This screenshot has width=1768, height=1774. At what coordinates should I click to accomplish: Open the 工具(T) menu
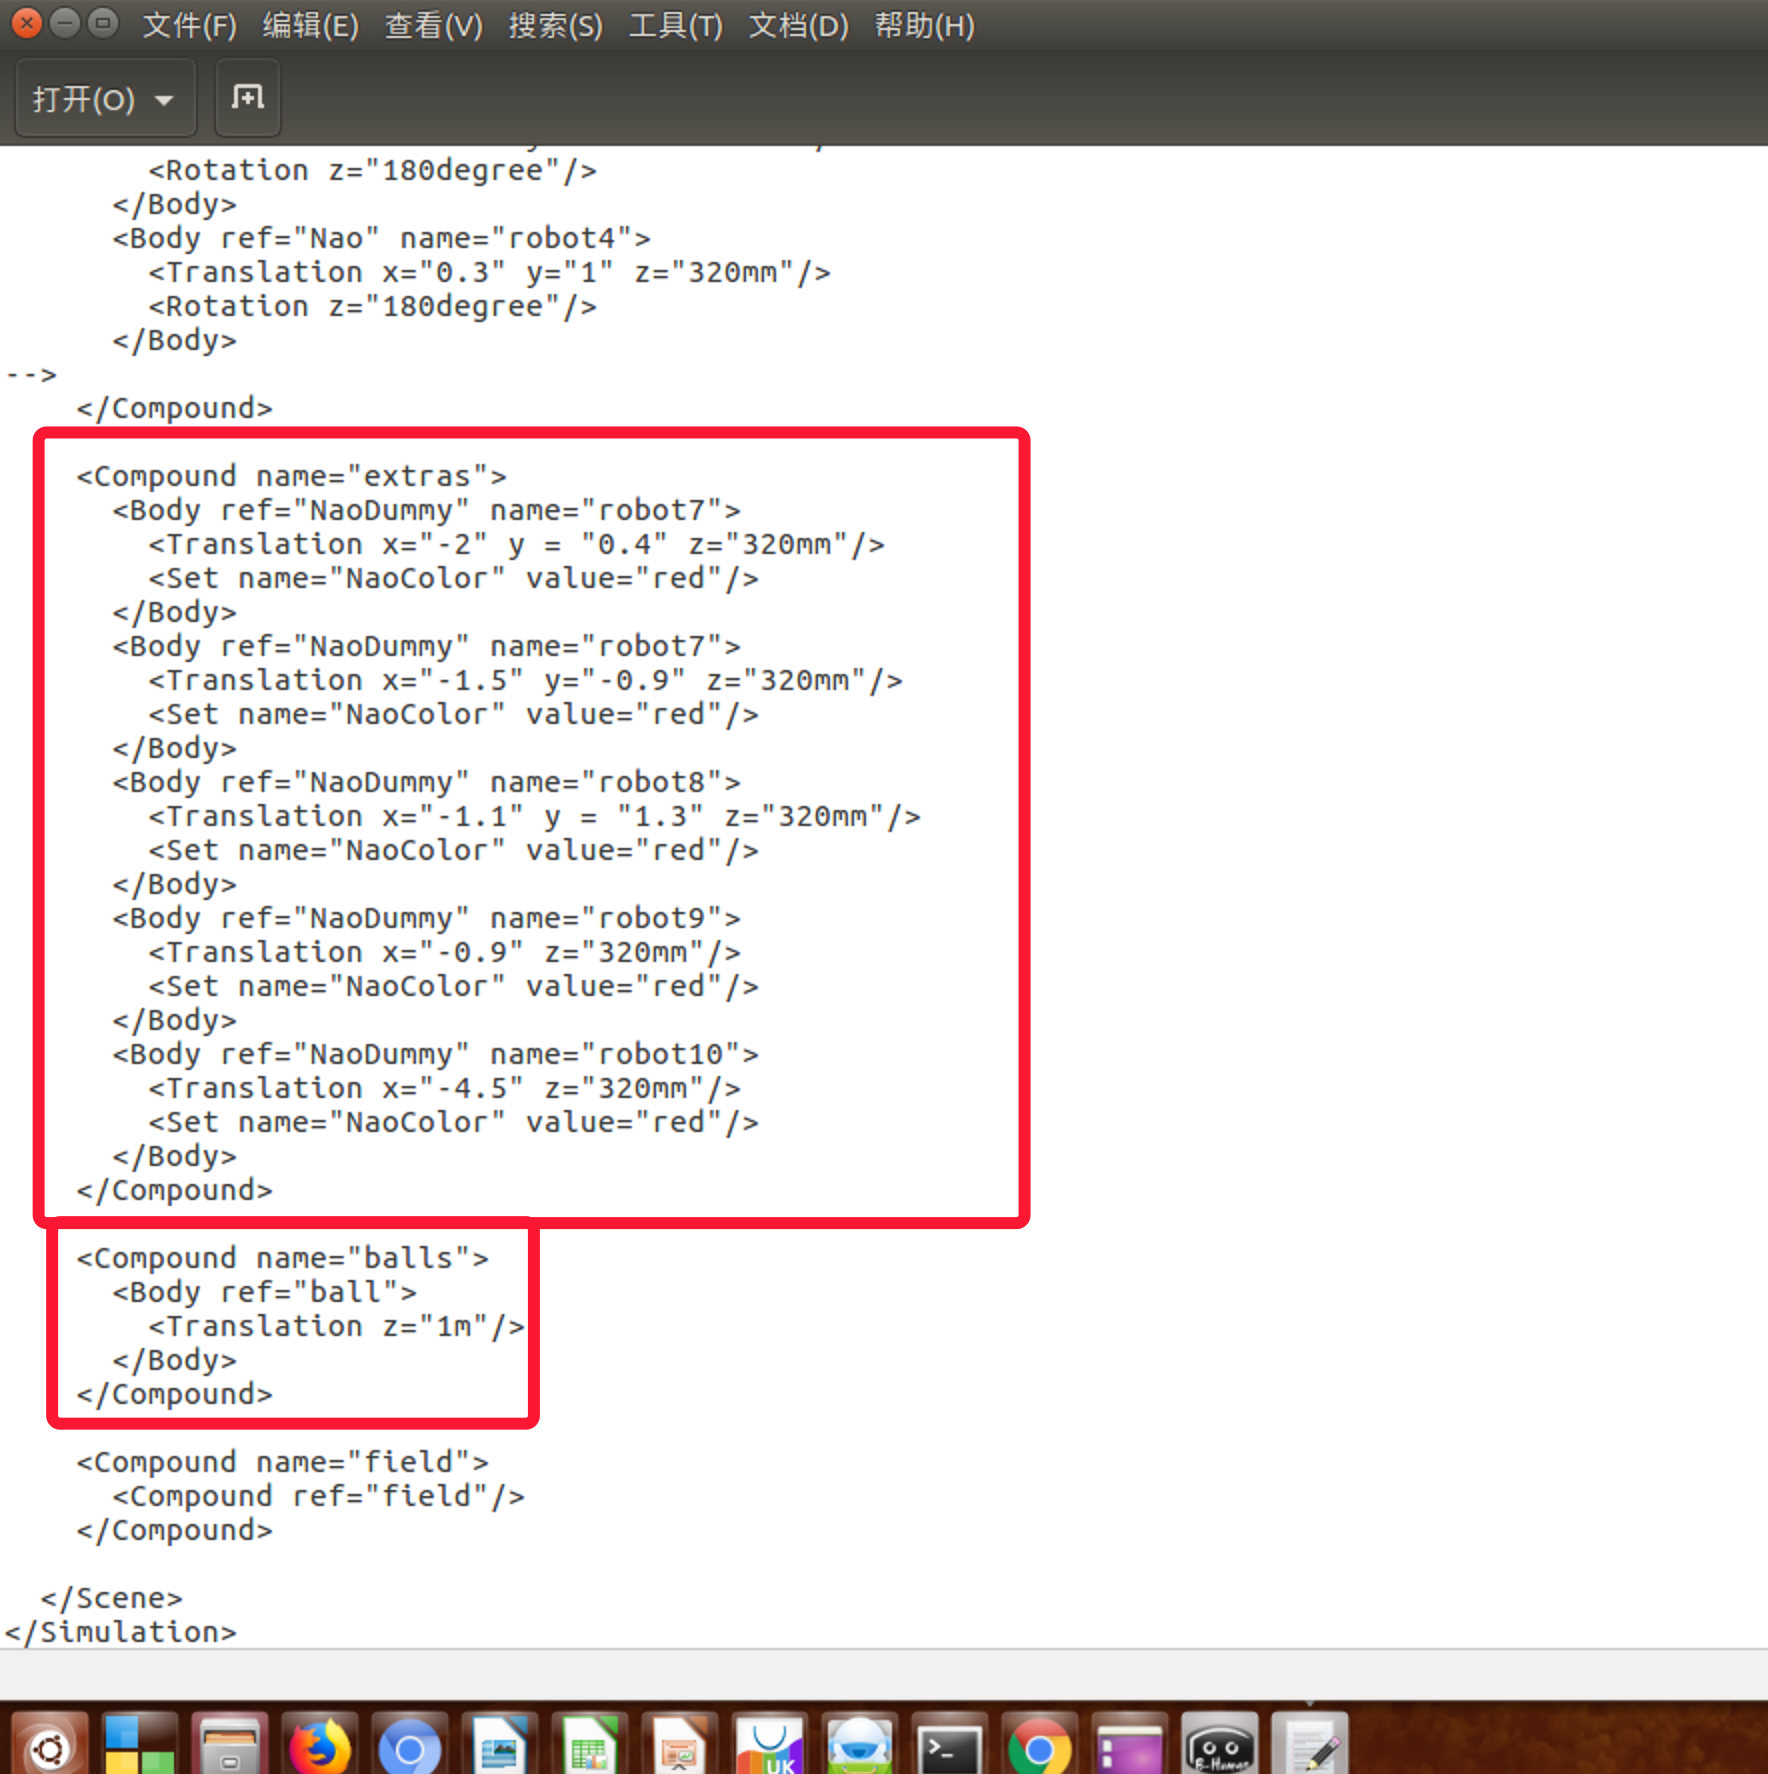676,25
